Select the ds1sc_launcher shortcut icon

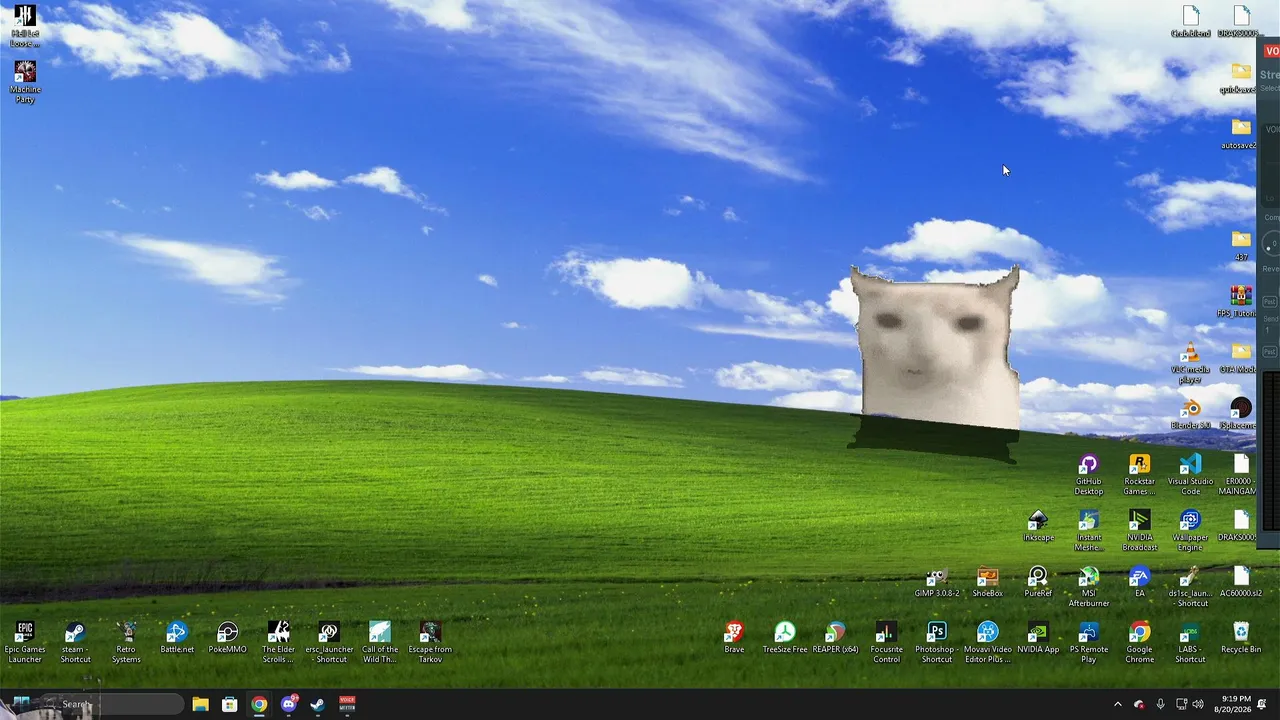pyautogui.click(x=1190, y=586)
